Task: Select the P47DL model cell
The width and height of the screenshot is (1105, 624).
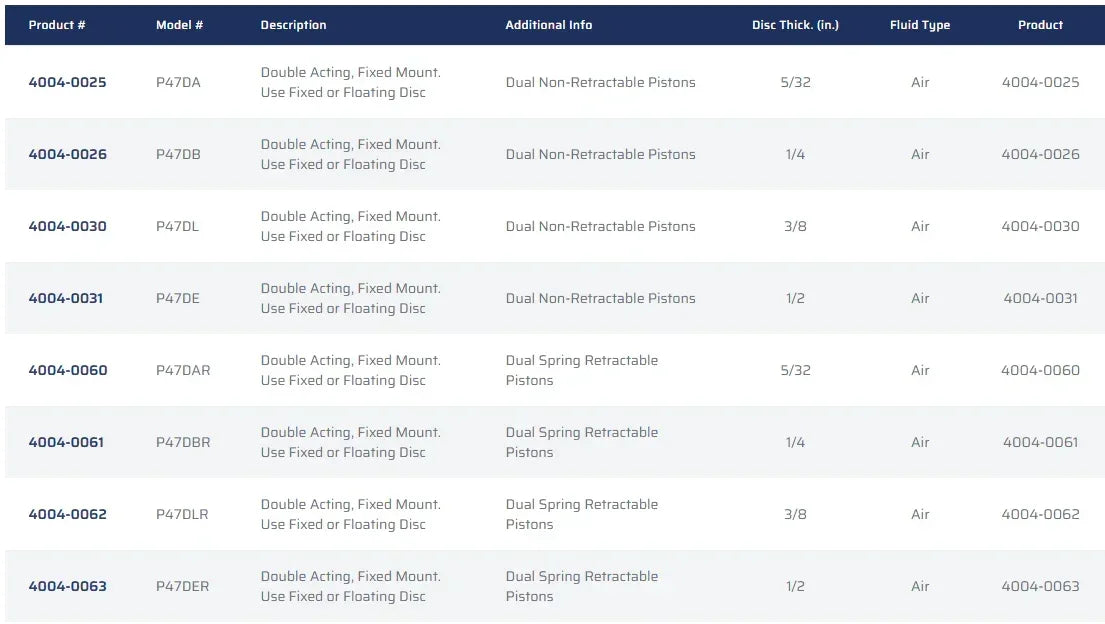Action: [x=177, y=226]
